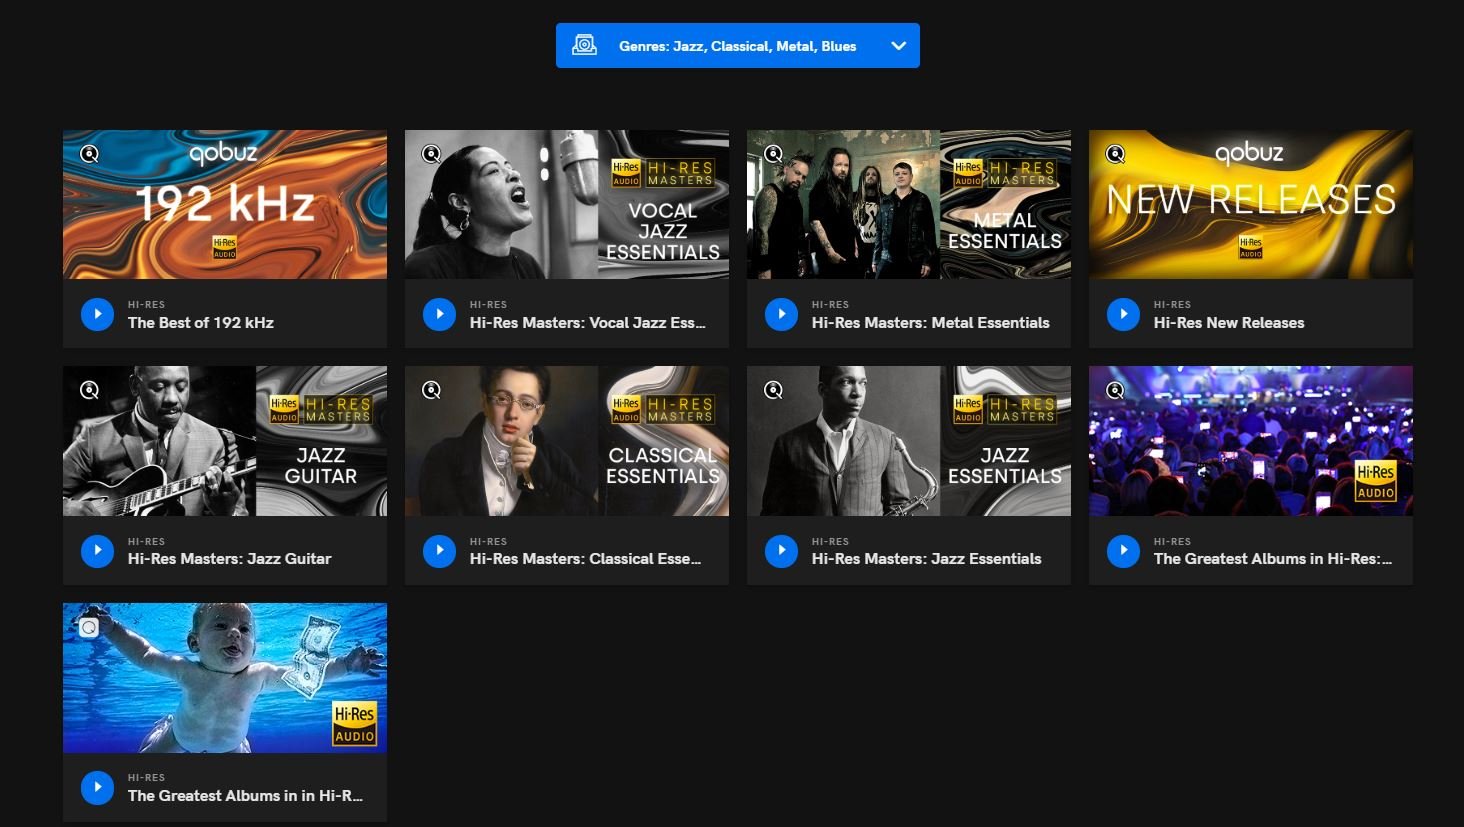Open the title Hi-Res Masters: Vocal Jazz Ess...
The width and height of the screenshot is (1464, 827).
tap(588, 323)
